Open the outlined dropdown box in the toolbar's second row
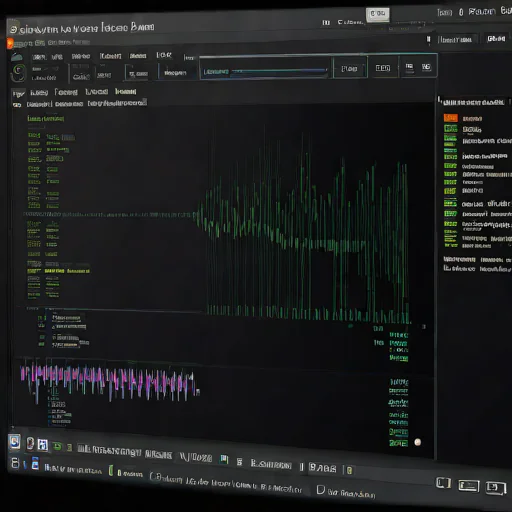Screen dimensions: 512x512 tap(137, 73)
